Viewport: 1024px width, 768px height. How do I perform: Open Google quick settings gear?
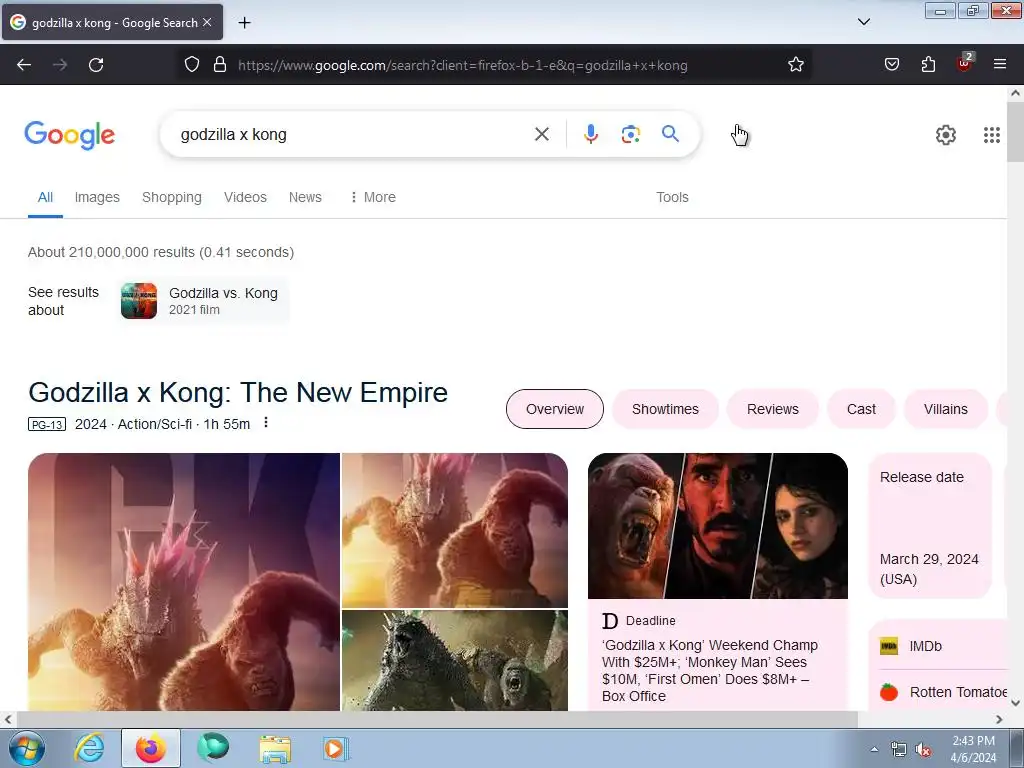[x=946, y=135]
